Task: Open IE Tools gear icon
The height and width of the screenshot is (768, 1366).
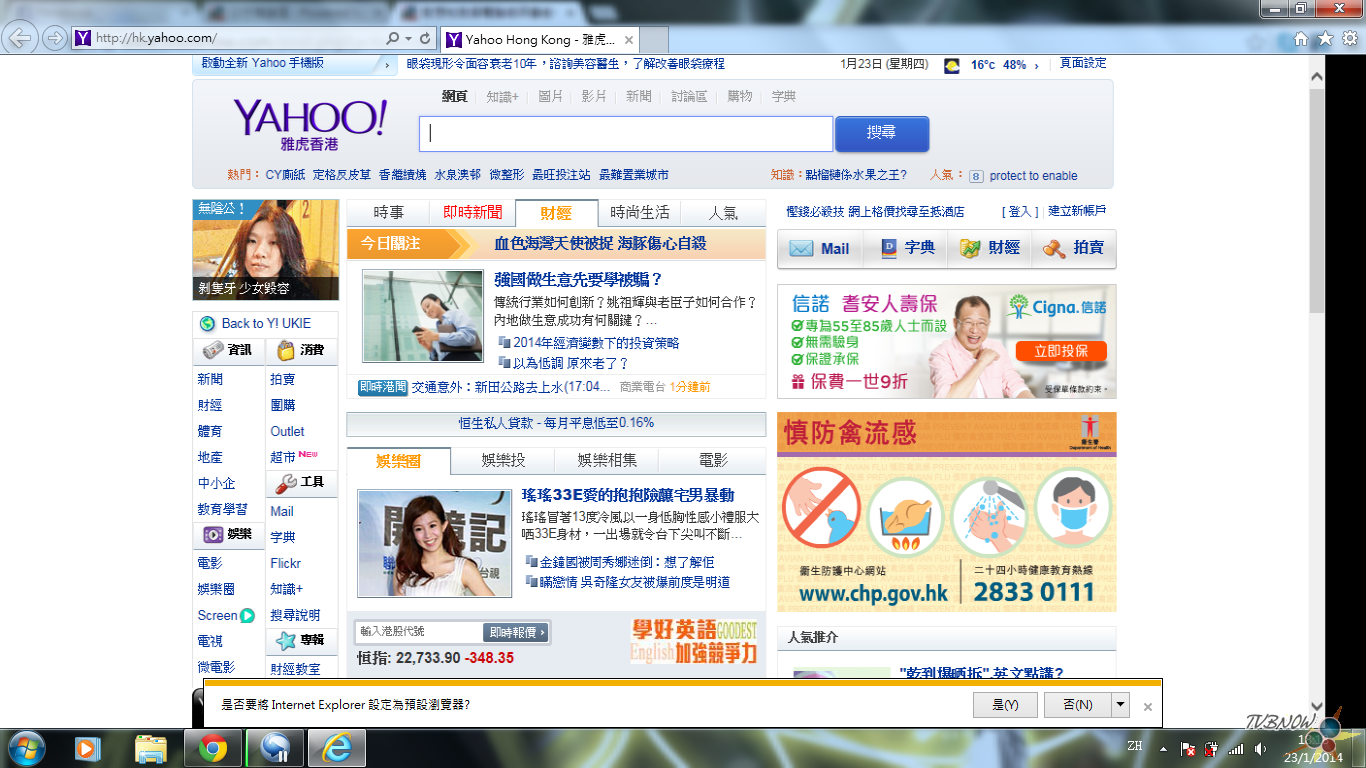Action: [1349, 38]
